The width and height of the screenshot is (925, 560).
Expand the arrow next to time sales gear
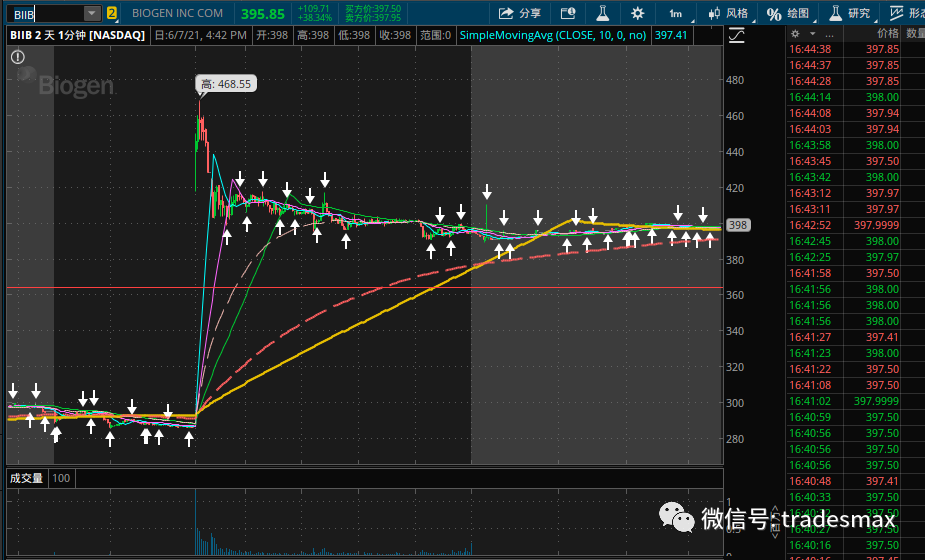tap(812, 34)
